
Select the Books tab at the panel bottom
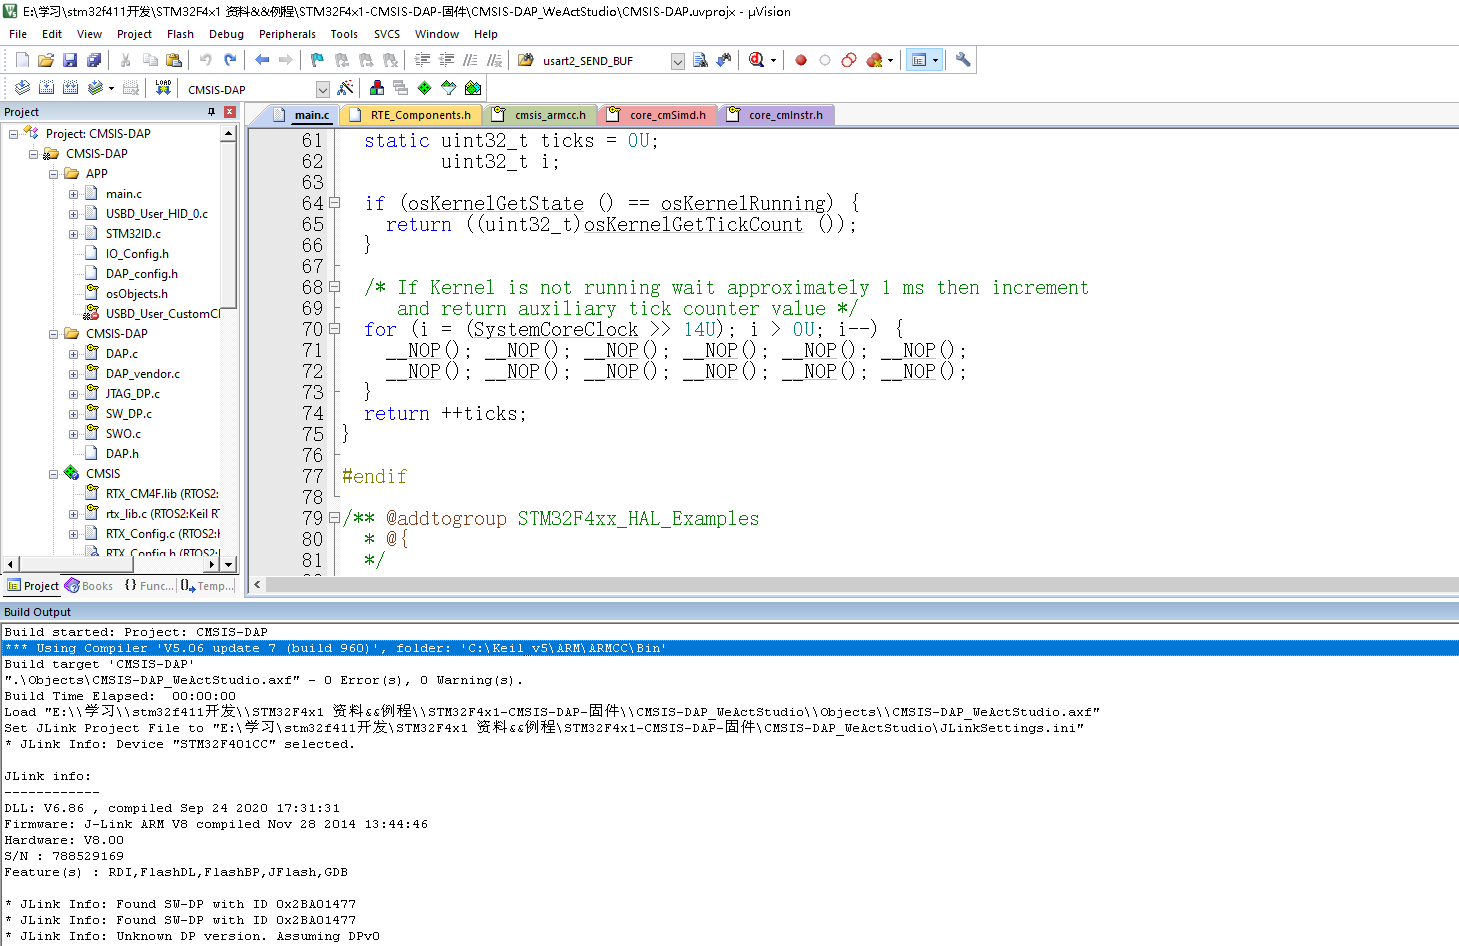point(89,585)
